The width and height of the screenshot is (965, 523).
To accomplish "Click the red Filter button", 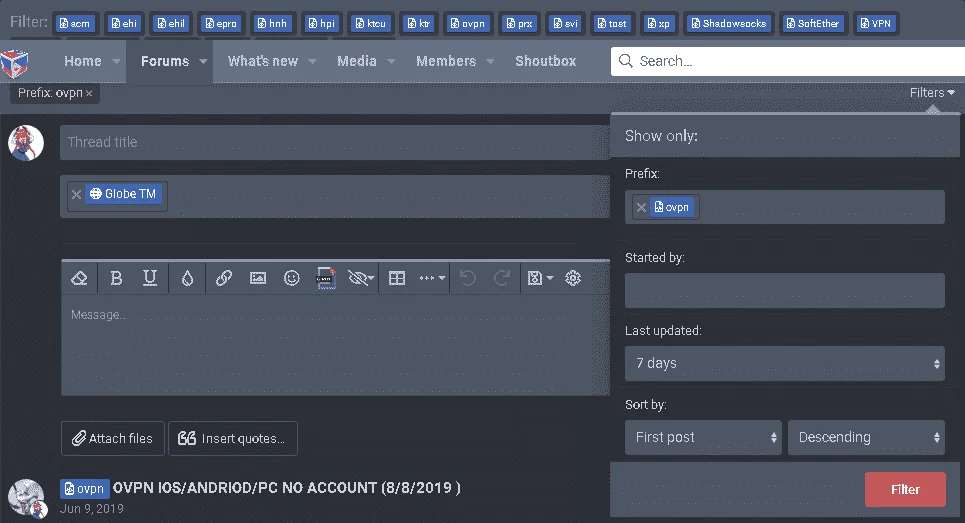I will point(905,490).
